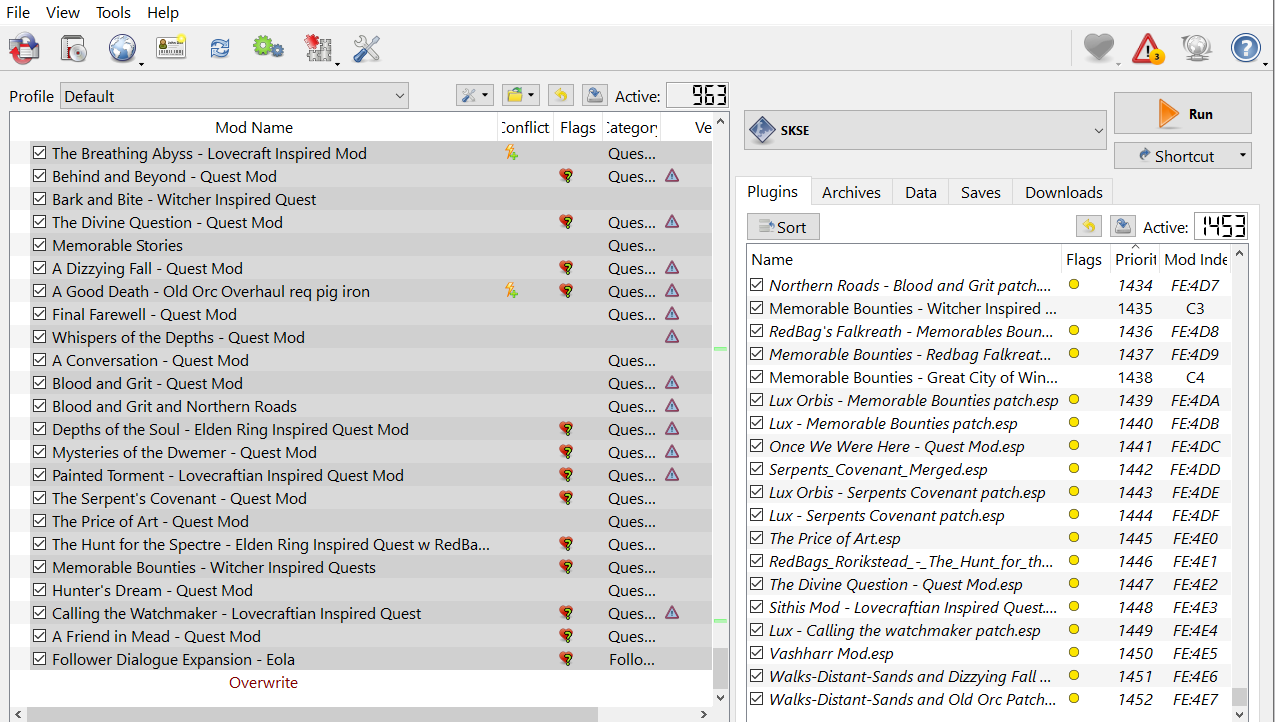This screenshot has height=722, width=1275.
Task: Click the Sort plugins button
Action: [783, 227]
